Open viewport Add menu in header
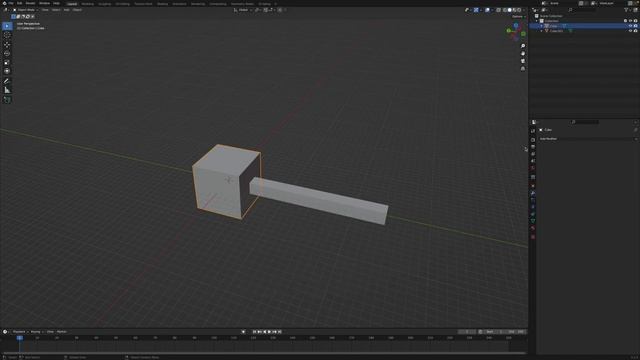640x360 pixels. pyautogui.click(x=66, y=10)
